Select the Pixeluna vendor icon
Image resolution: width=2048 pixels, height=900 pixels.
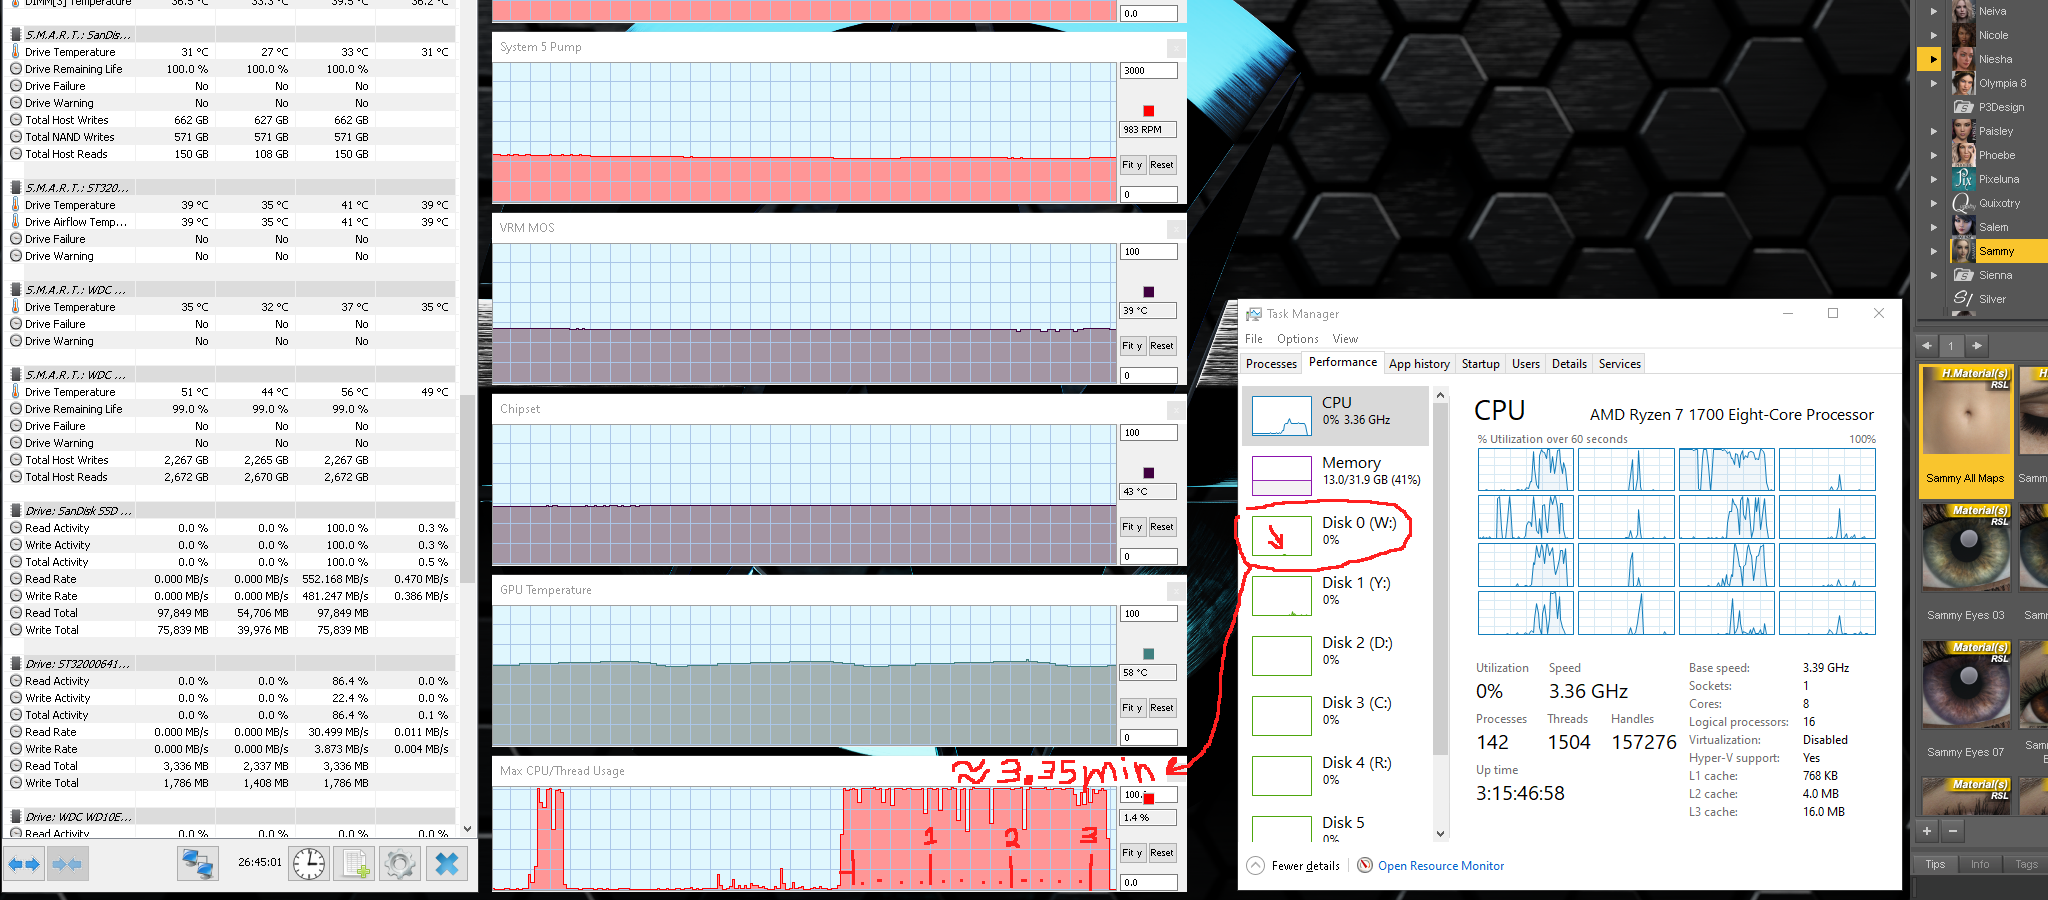click(x=1963, y=179)
